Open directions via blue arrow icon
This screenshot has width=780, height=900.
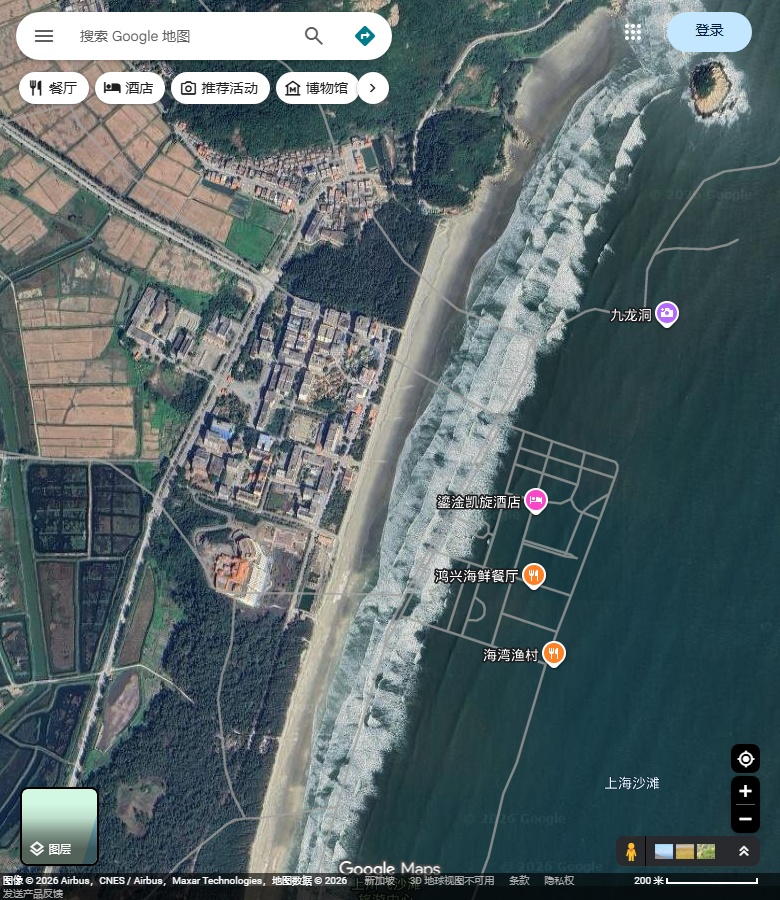click(365, 36)
